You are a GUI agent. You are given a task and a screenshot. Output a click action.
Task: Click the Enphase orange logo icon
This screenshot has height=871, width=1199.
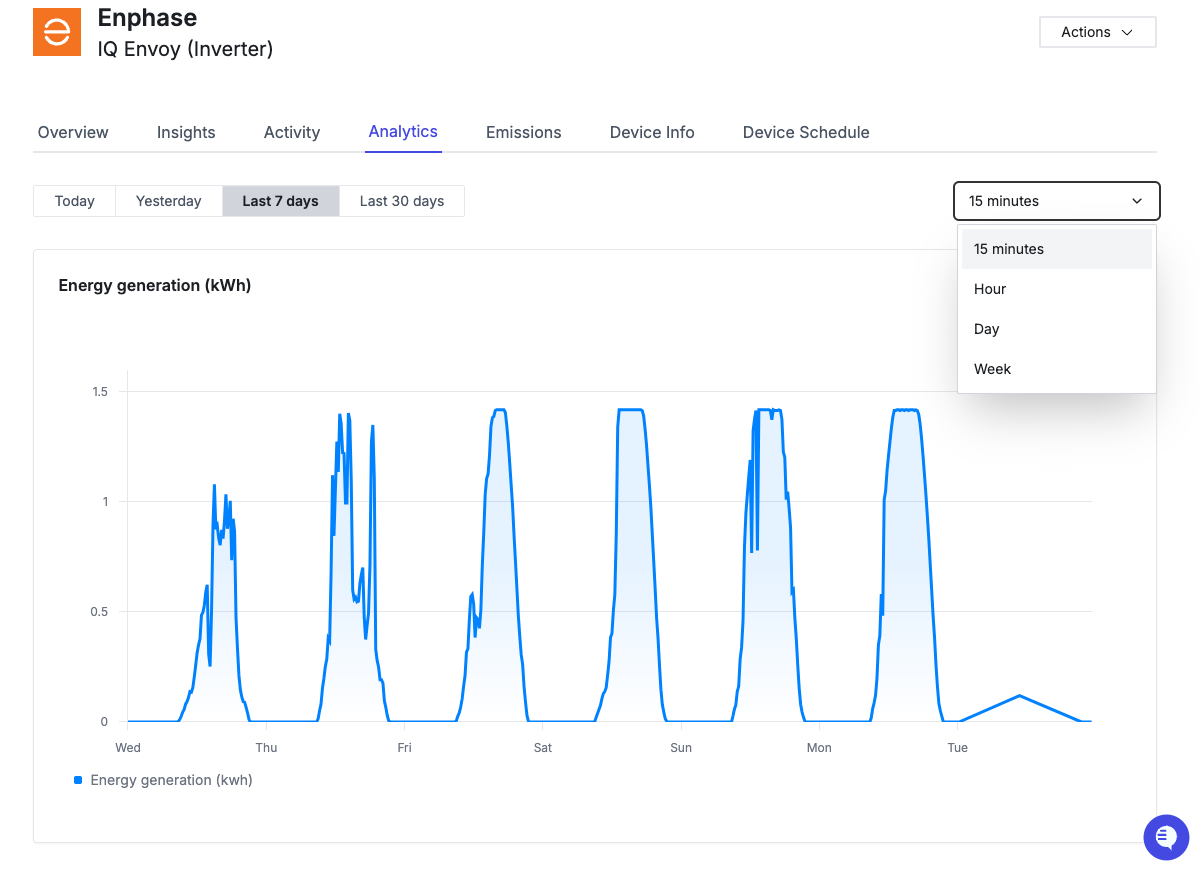click(56, 31)
